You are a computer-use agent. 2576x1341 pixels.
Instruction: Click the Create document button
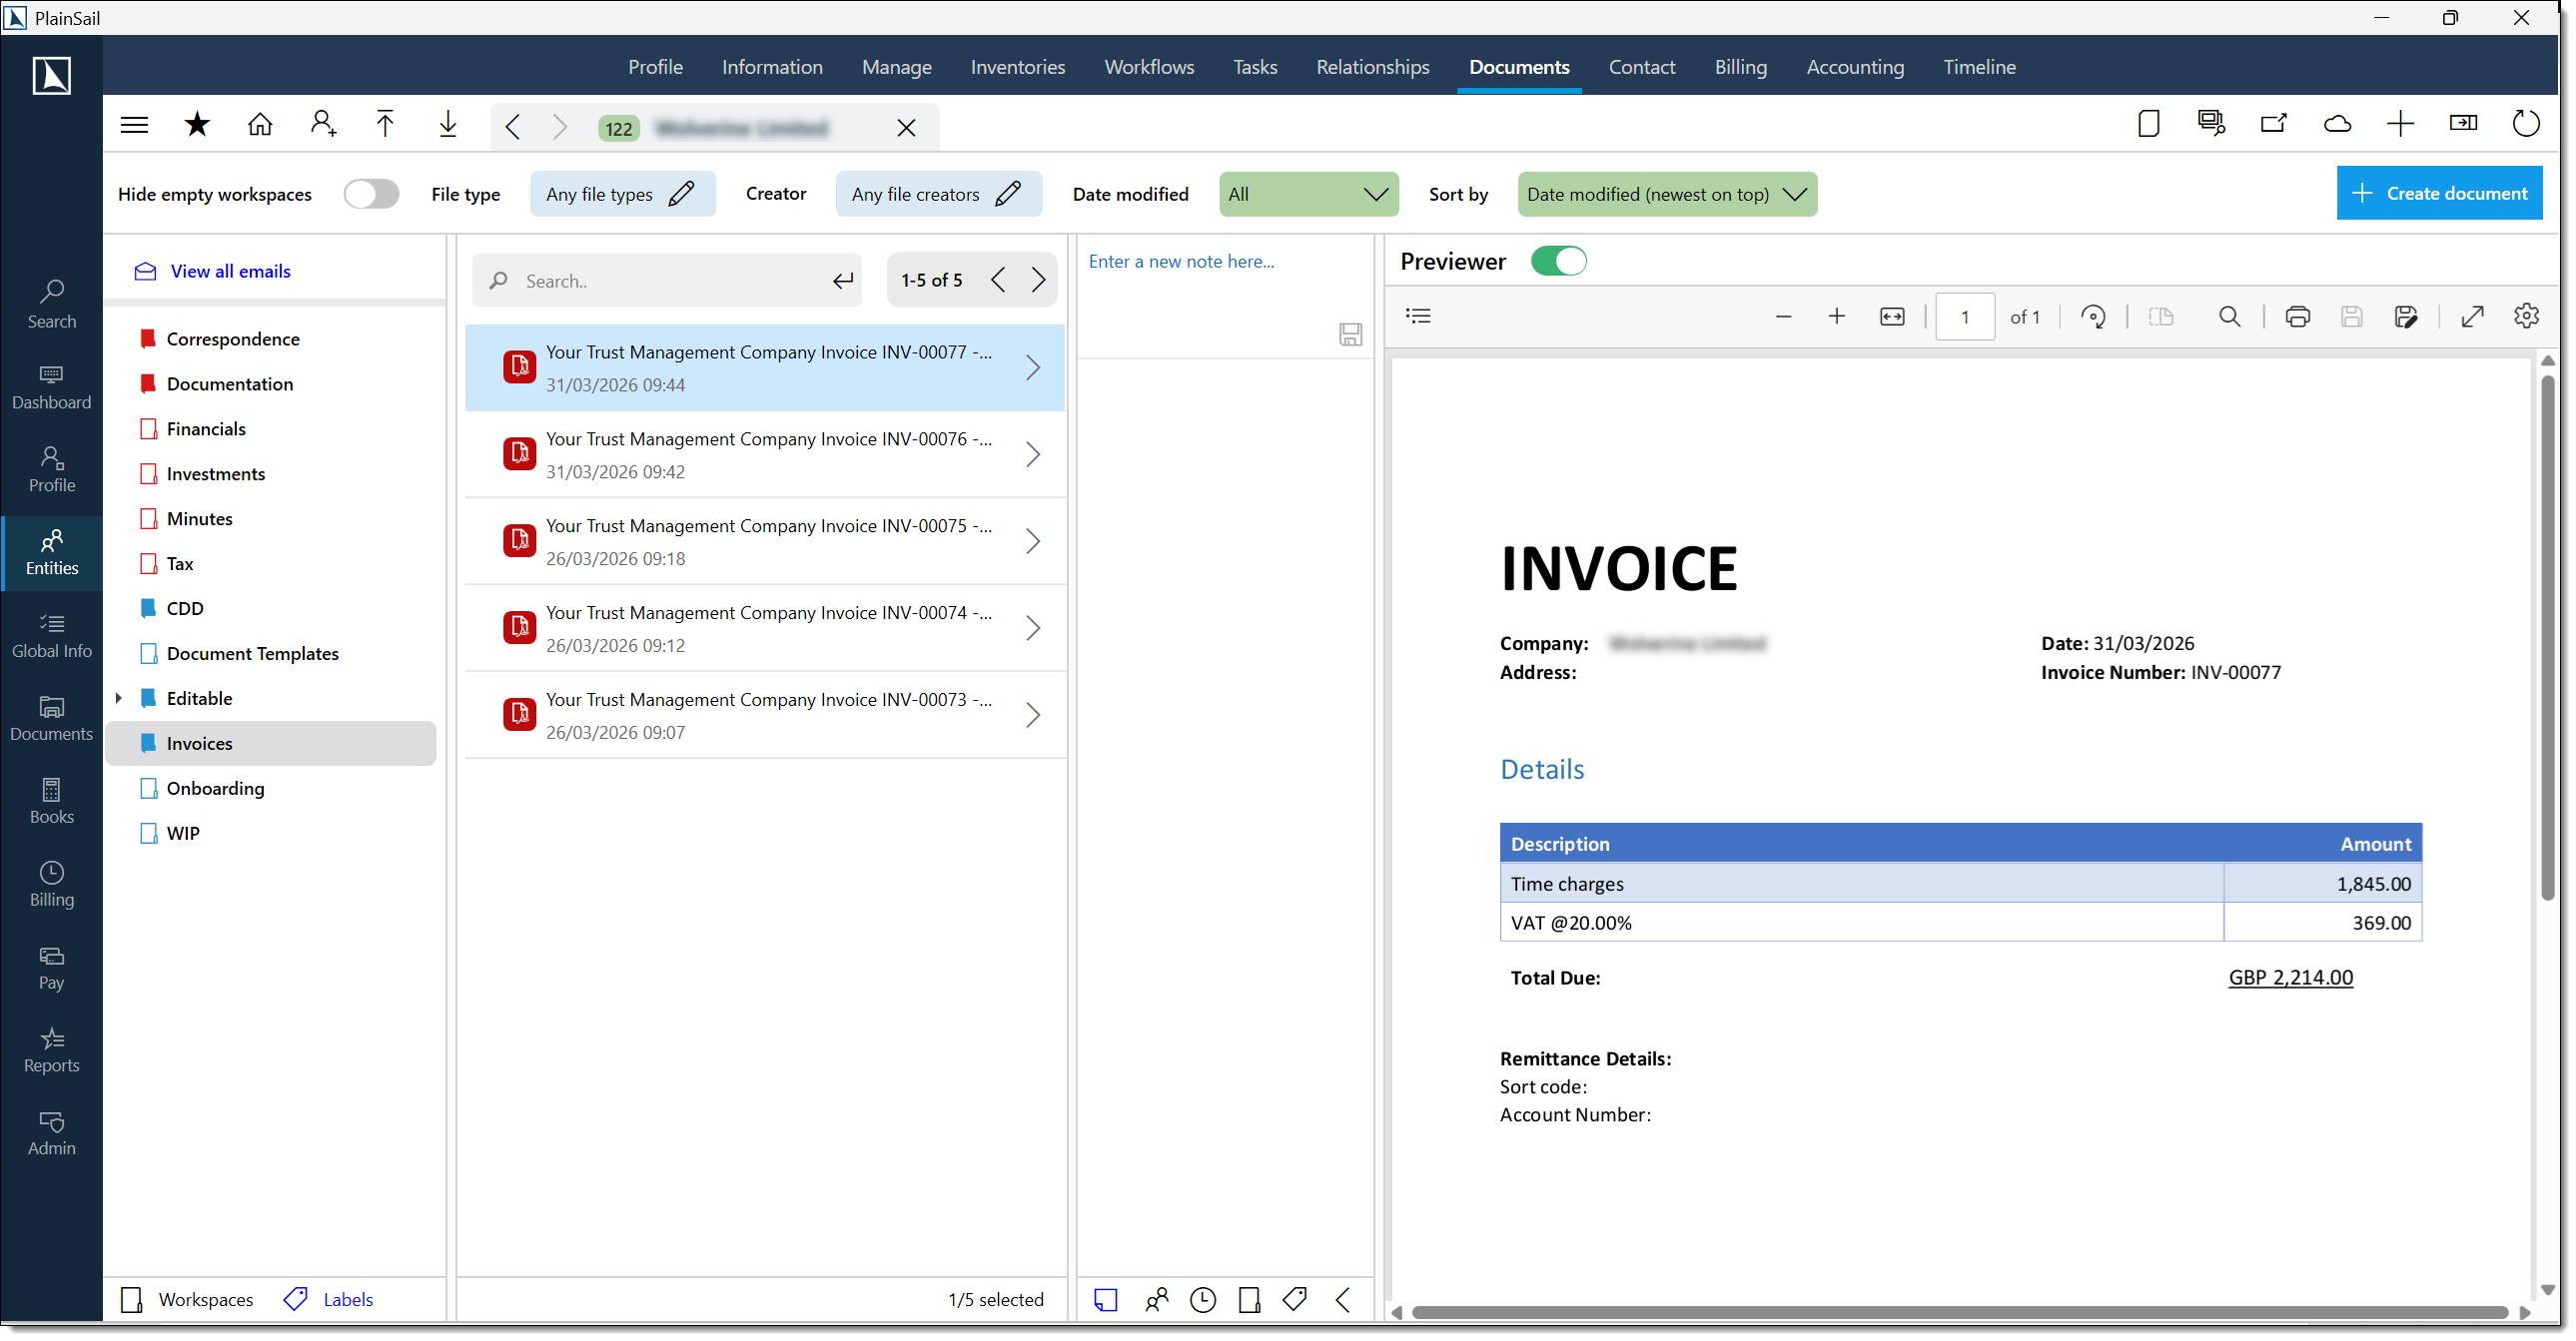[2439, 192]
